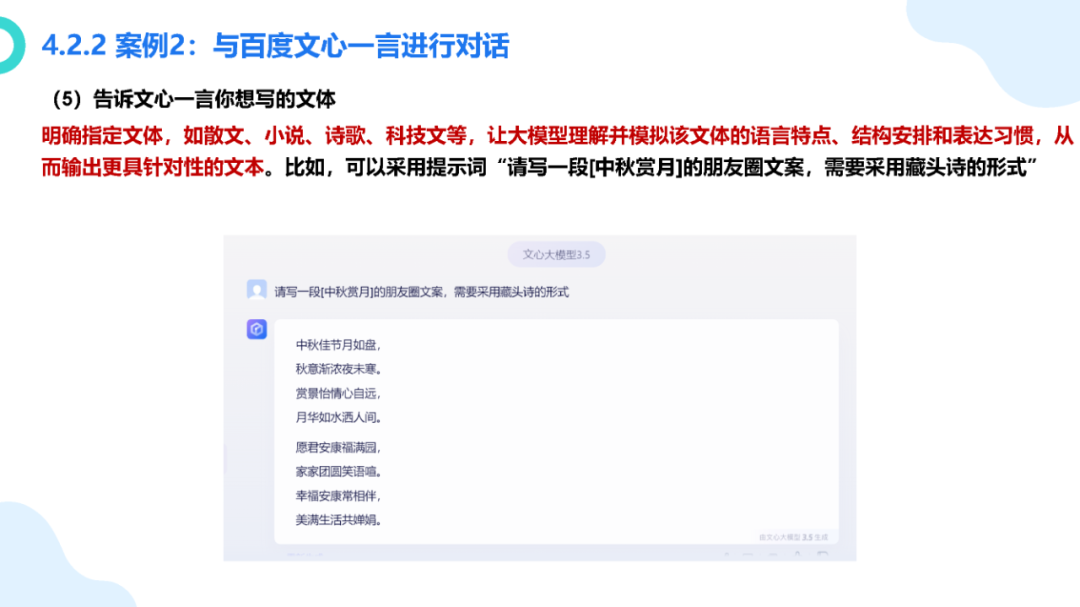Image resolution: width=1080 pixels, height=607 pixels.
Task: Click the user prompt message 请写一段[中秋赏月]的朋友圈文案
Action: [x=422, y=292]
